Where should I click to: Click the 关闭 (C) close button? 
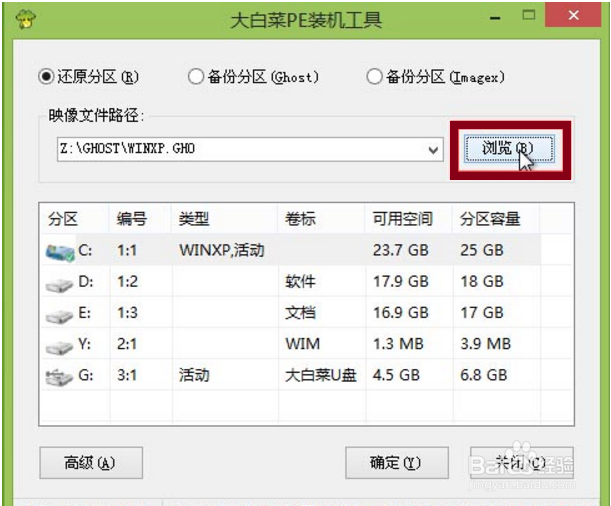tap(521, 463)
